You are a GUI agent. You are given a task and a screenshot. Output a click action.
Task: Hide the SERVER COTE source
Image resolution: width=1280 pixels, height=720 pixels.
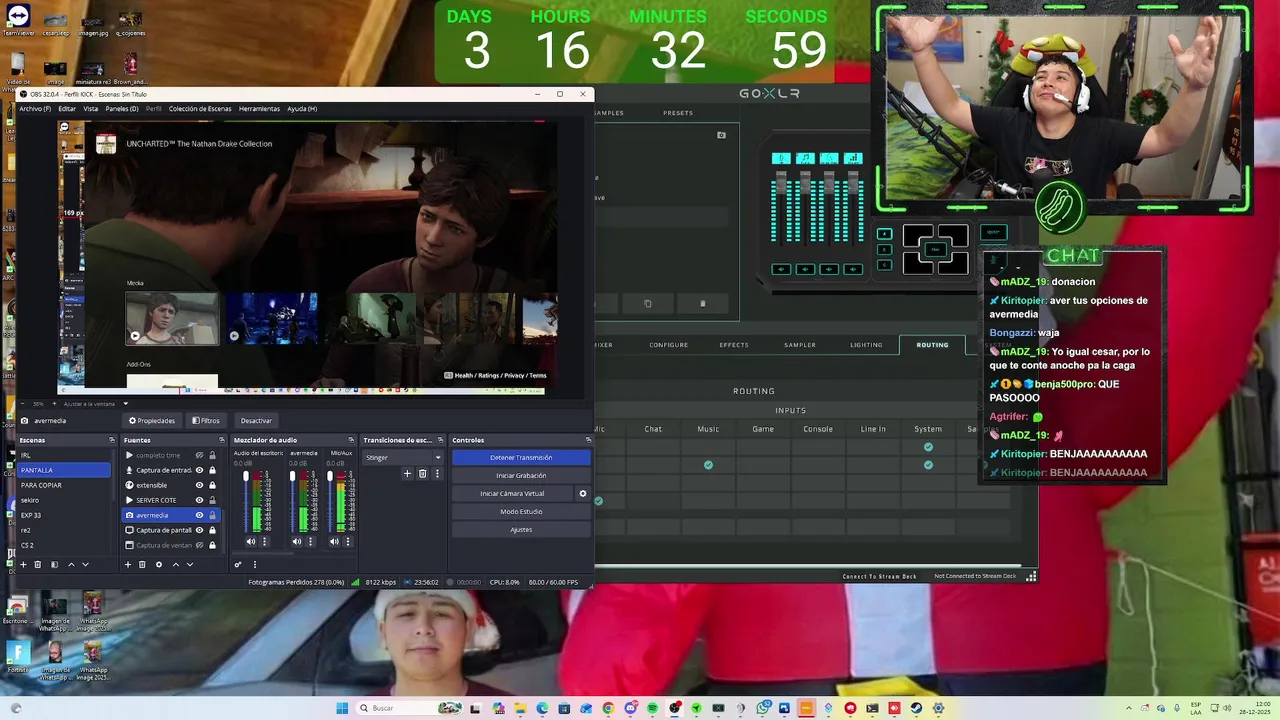pyautogui.click(x=199, y=500)
